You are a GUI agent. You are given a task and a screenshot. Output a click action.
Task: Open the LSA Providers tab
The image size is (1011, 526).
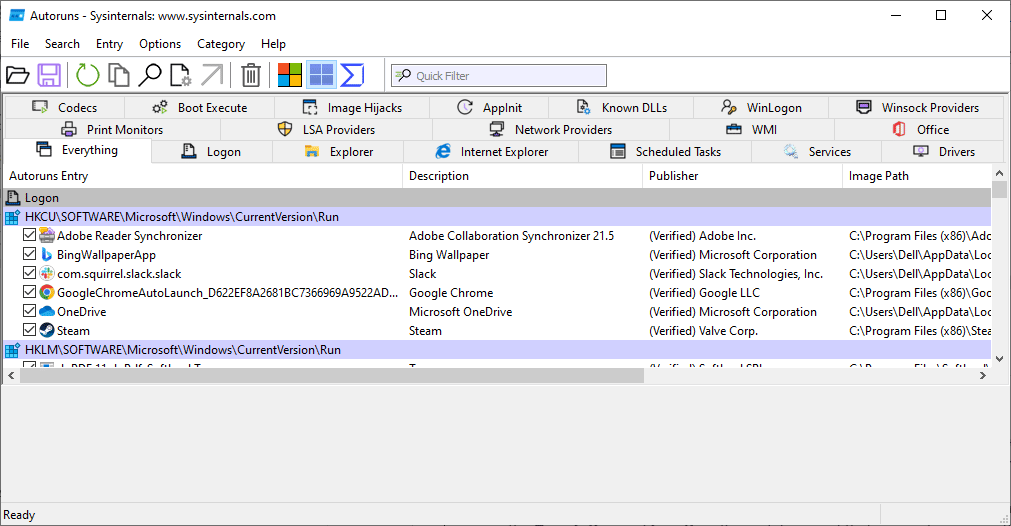pos(326,130)
